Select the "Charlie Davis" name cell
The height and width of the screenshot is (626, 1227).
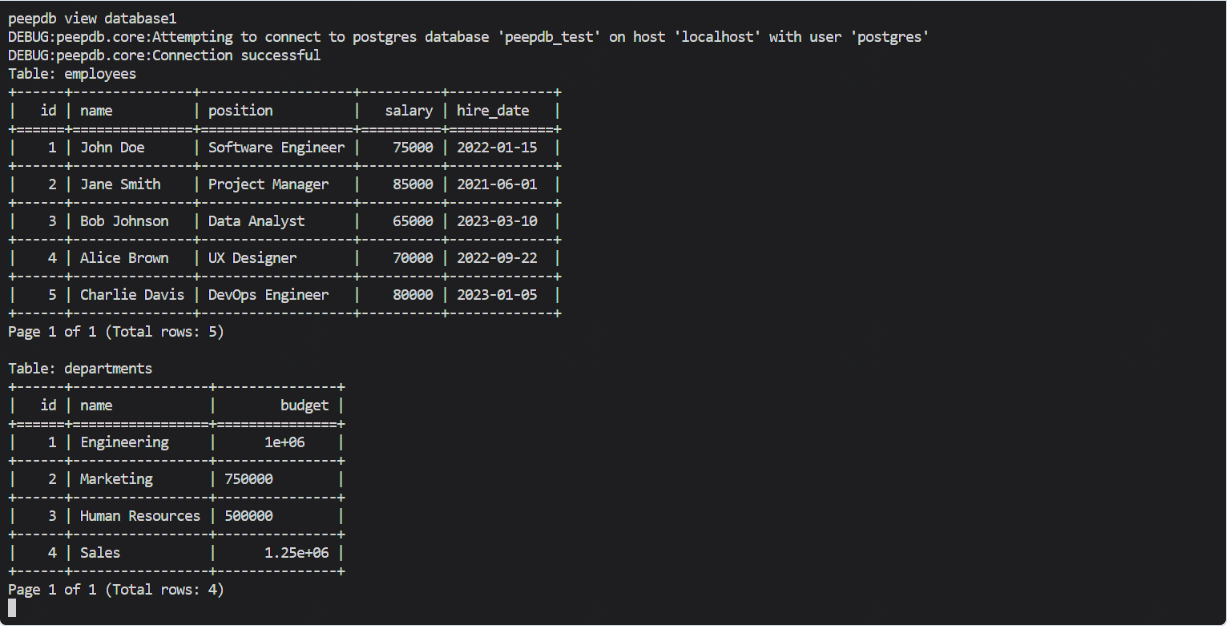(x=132, y=295)
